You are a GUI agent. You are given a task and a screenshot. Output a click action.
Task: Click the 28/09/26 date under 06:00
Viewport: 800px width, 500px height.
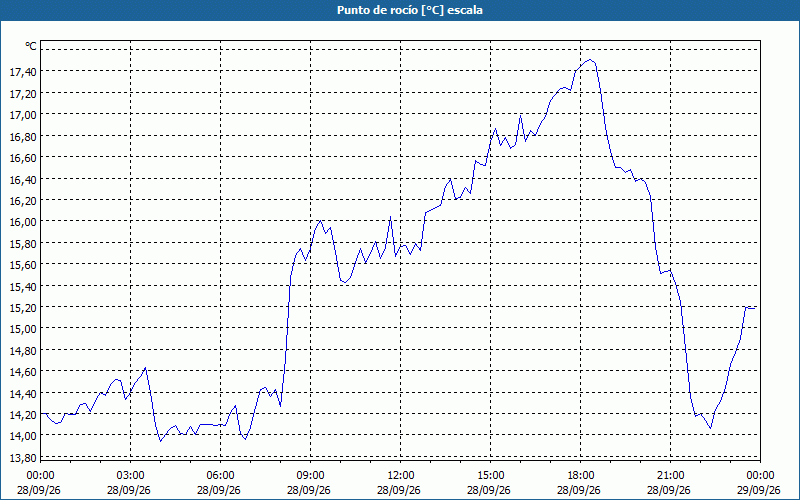[x=219, y=490]
